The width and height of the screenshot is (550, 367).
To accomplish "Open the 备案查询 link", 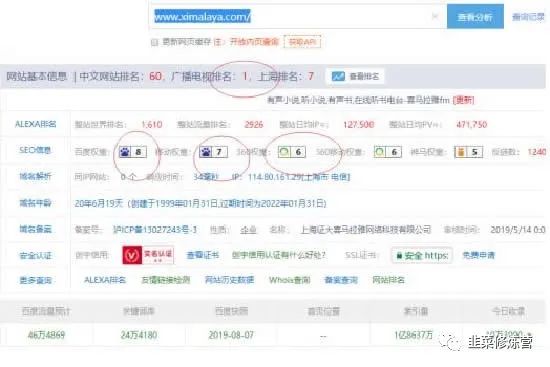I will point(341,280).
